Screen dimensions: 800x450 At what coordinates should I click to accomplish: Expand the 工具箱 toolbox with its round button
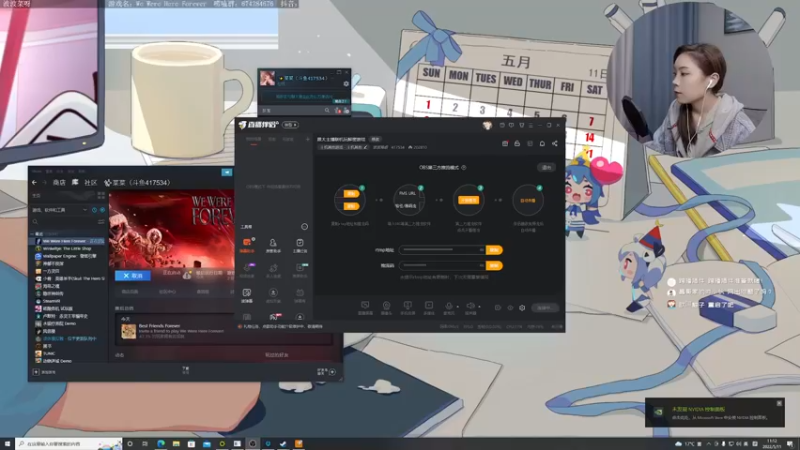[x=305, y=227]
